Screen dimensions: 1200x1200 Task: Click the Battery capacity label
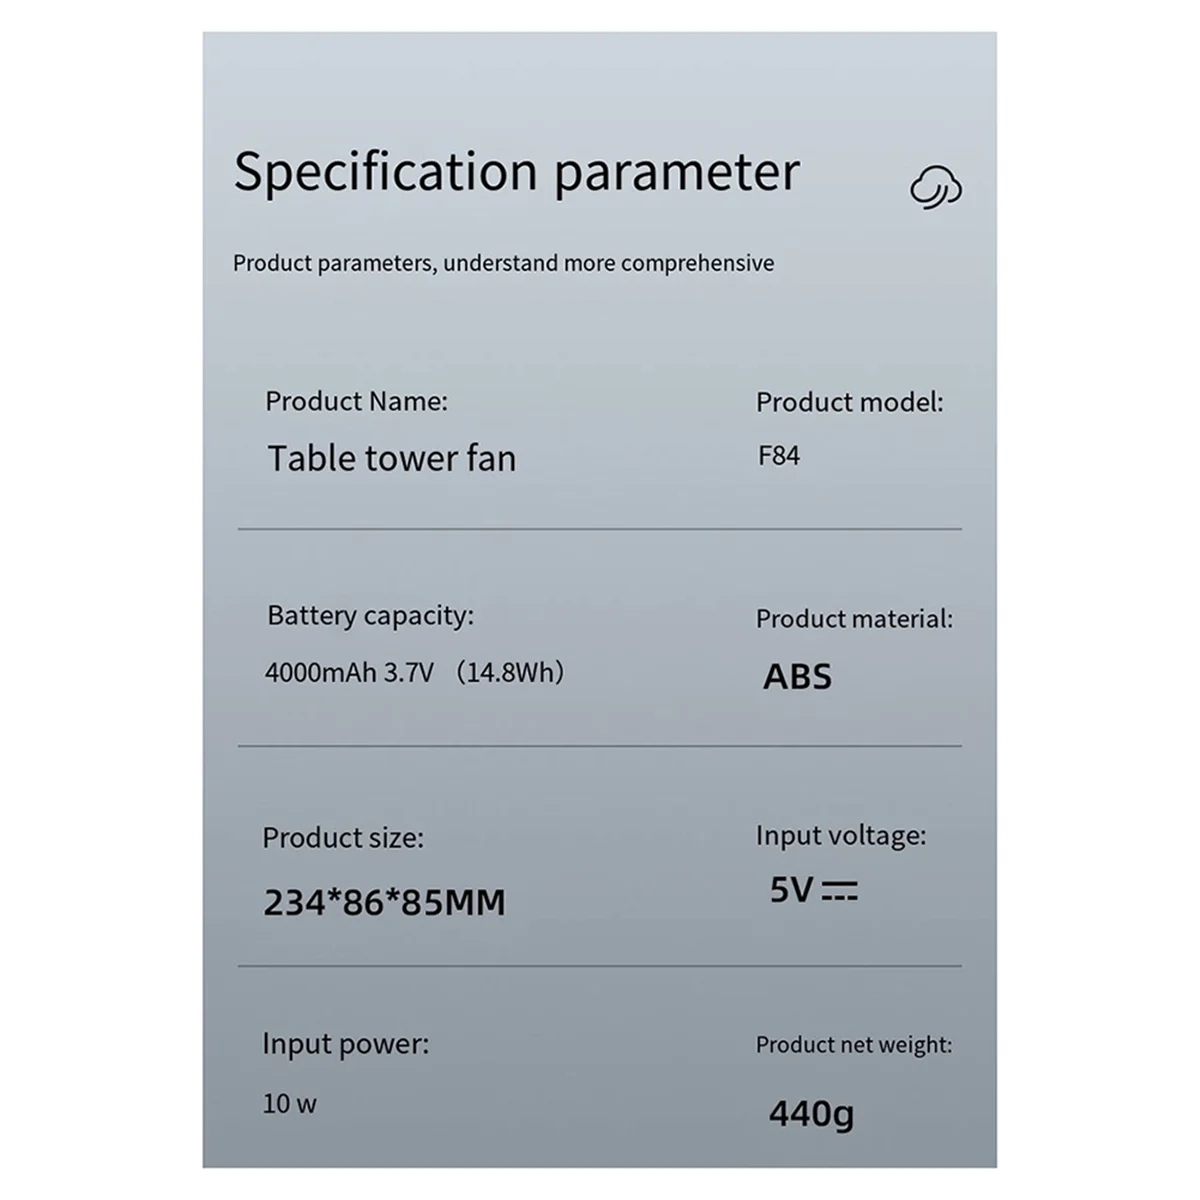coord(370,616)
